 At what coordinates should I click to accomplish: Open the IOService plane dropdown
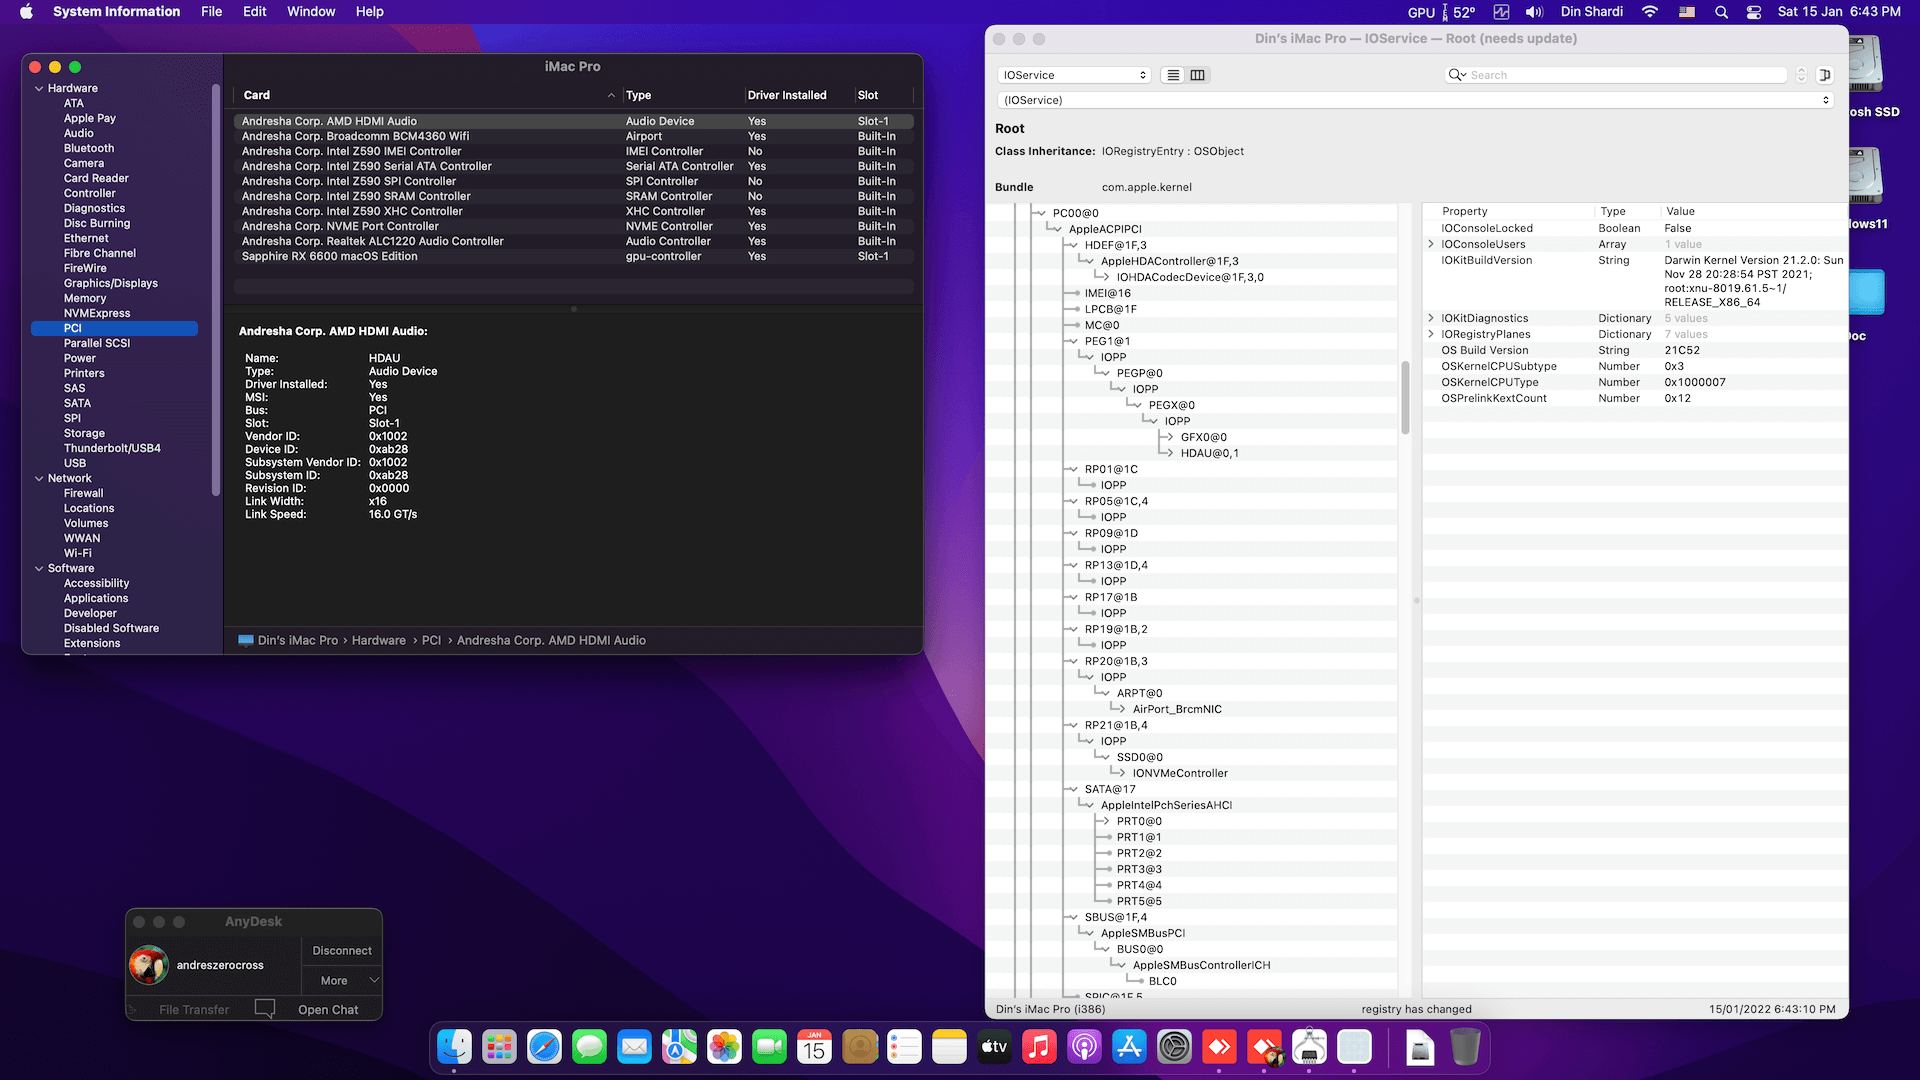(1074, 75)
